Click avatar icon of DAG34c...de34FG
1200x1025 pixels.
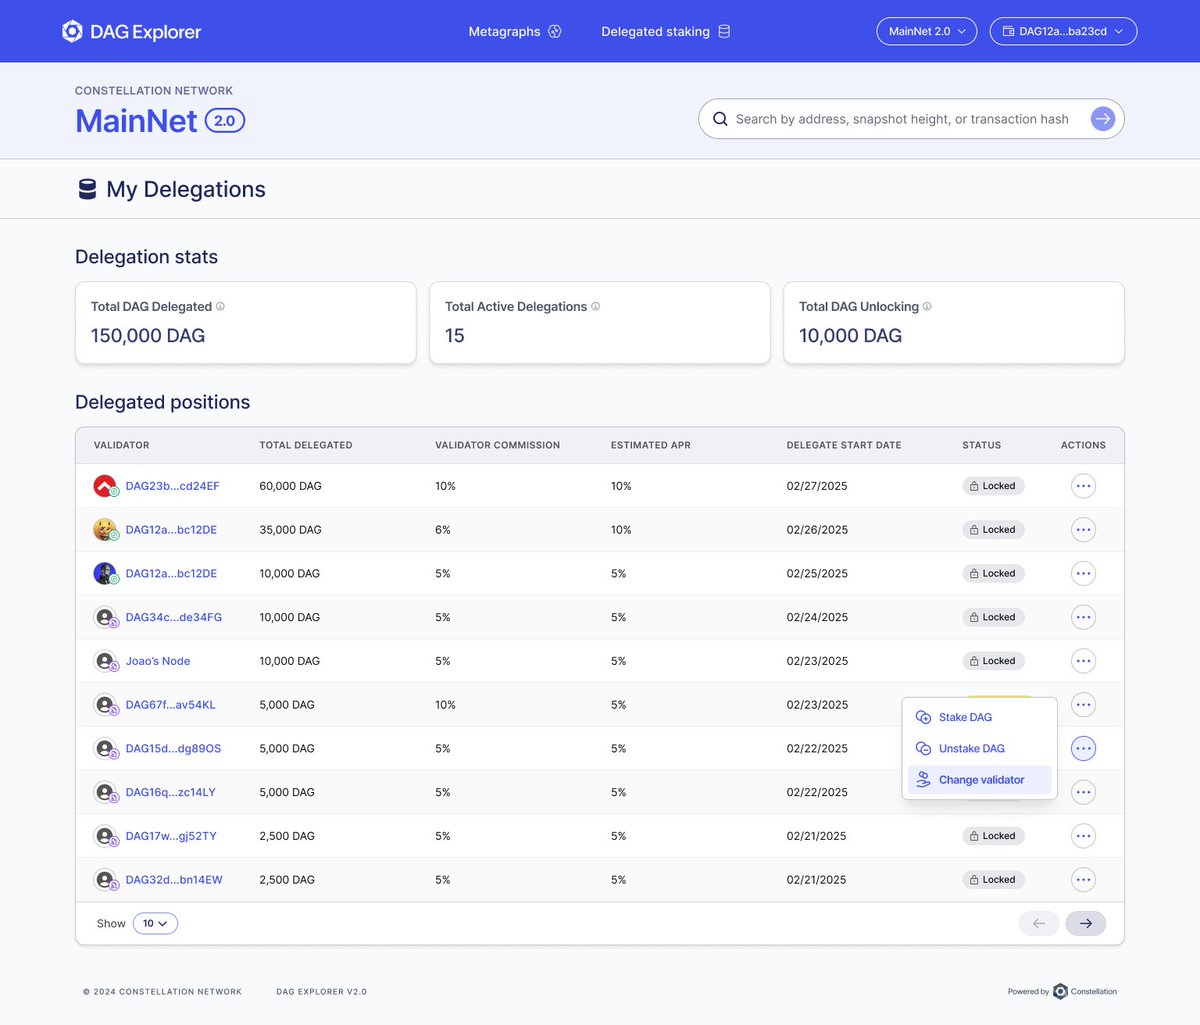[105, 617]
